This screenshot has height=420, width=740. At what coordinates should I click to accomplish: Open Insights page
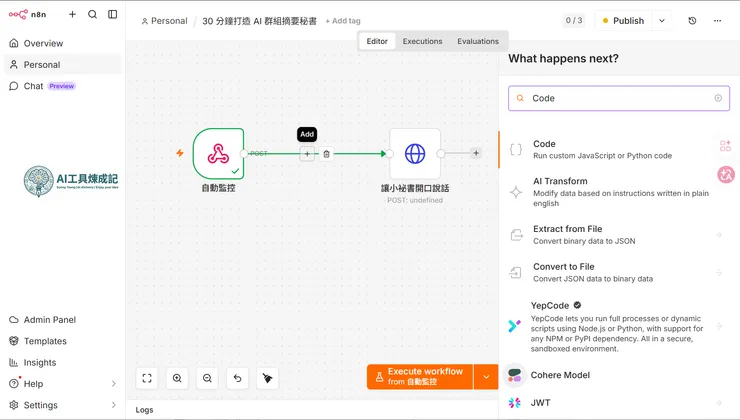(63, 362)
